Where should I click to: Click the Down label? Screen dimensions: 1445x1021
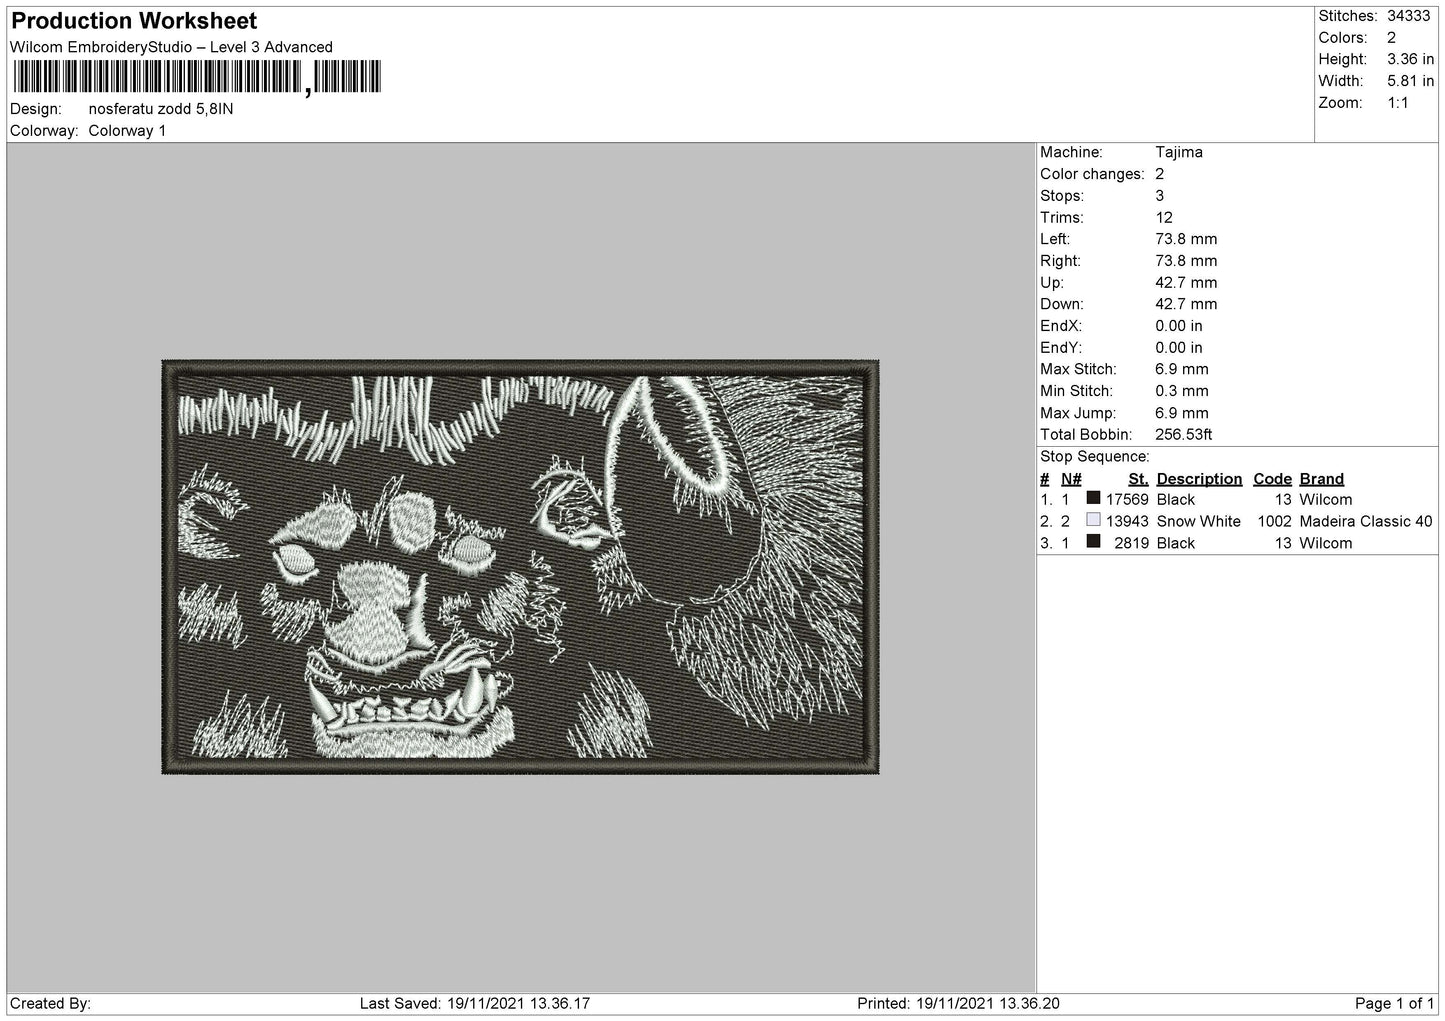(x=1061, y=304)
